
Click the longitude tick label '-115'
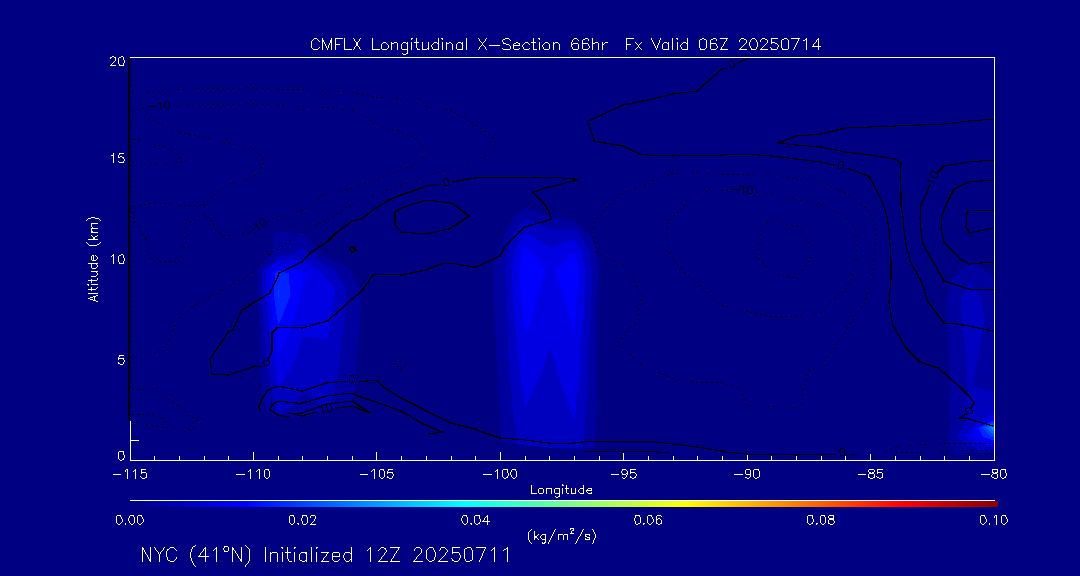[130, 475]
